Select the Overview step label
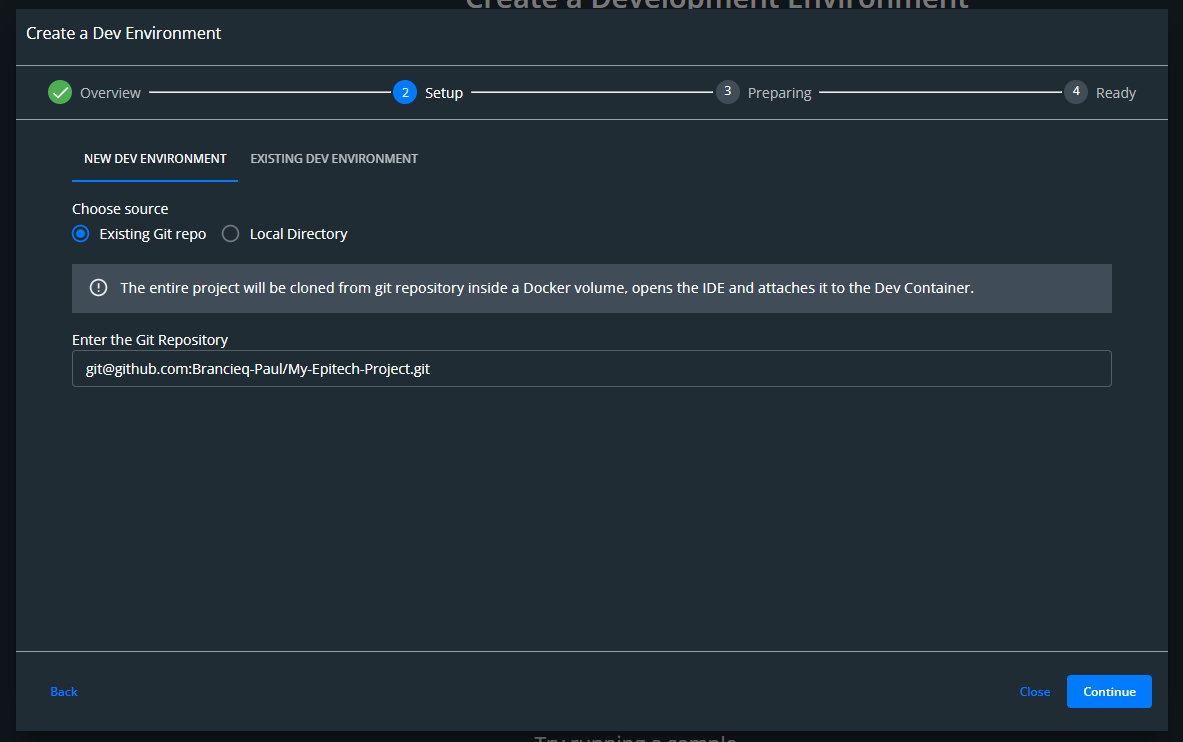 110,93
